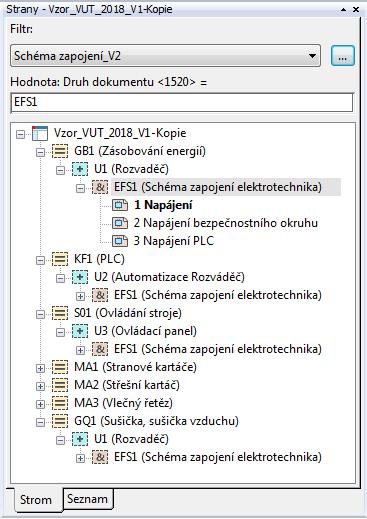Image resolution: width=367 pixels, height=519 pixels.
Task: Select page 2 Napájení bezpečnostního okruhu
Action: [226, 223]
